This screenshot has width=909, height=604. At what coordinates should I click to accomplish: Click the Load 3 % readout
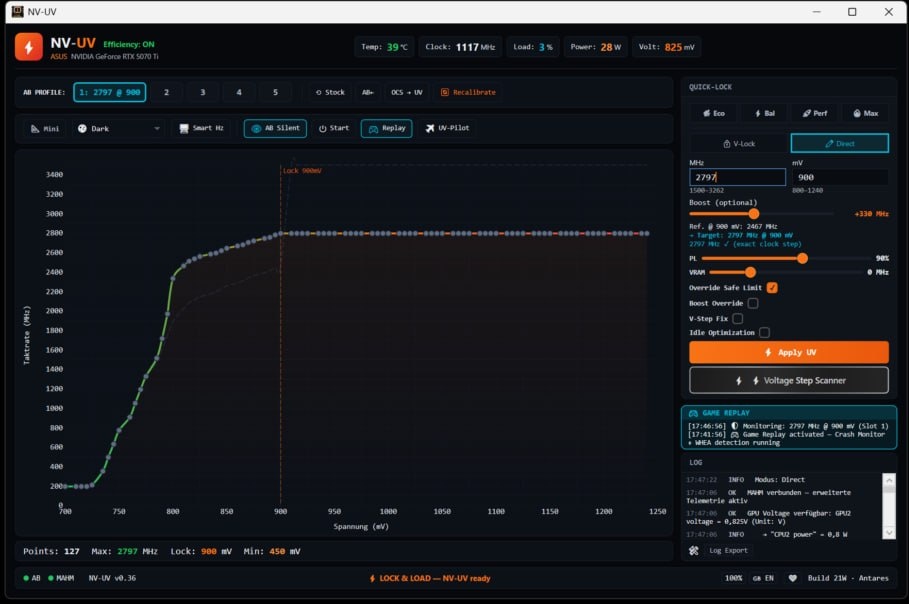533,47
